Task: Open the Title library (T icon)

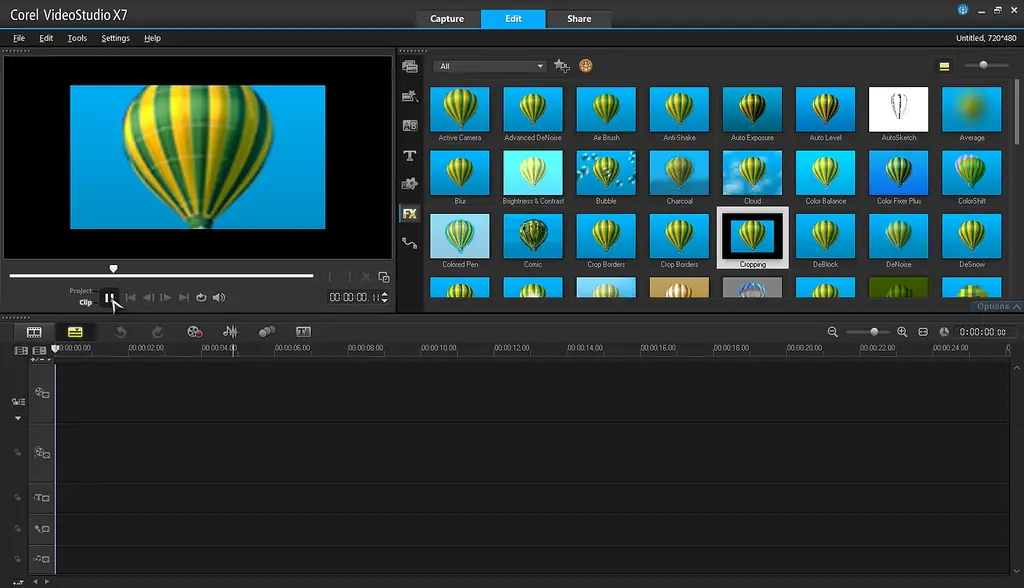Action: (x=409, y=155)
